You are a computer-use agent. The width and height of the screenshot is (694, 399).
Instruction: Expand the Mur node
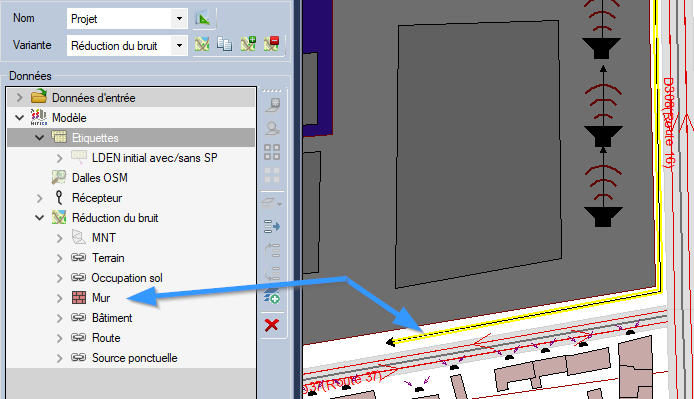point(59,298)
